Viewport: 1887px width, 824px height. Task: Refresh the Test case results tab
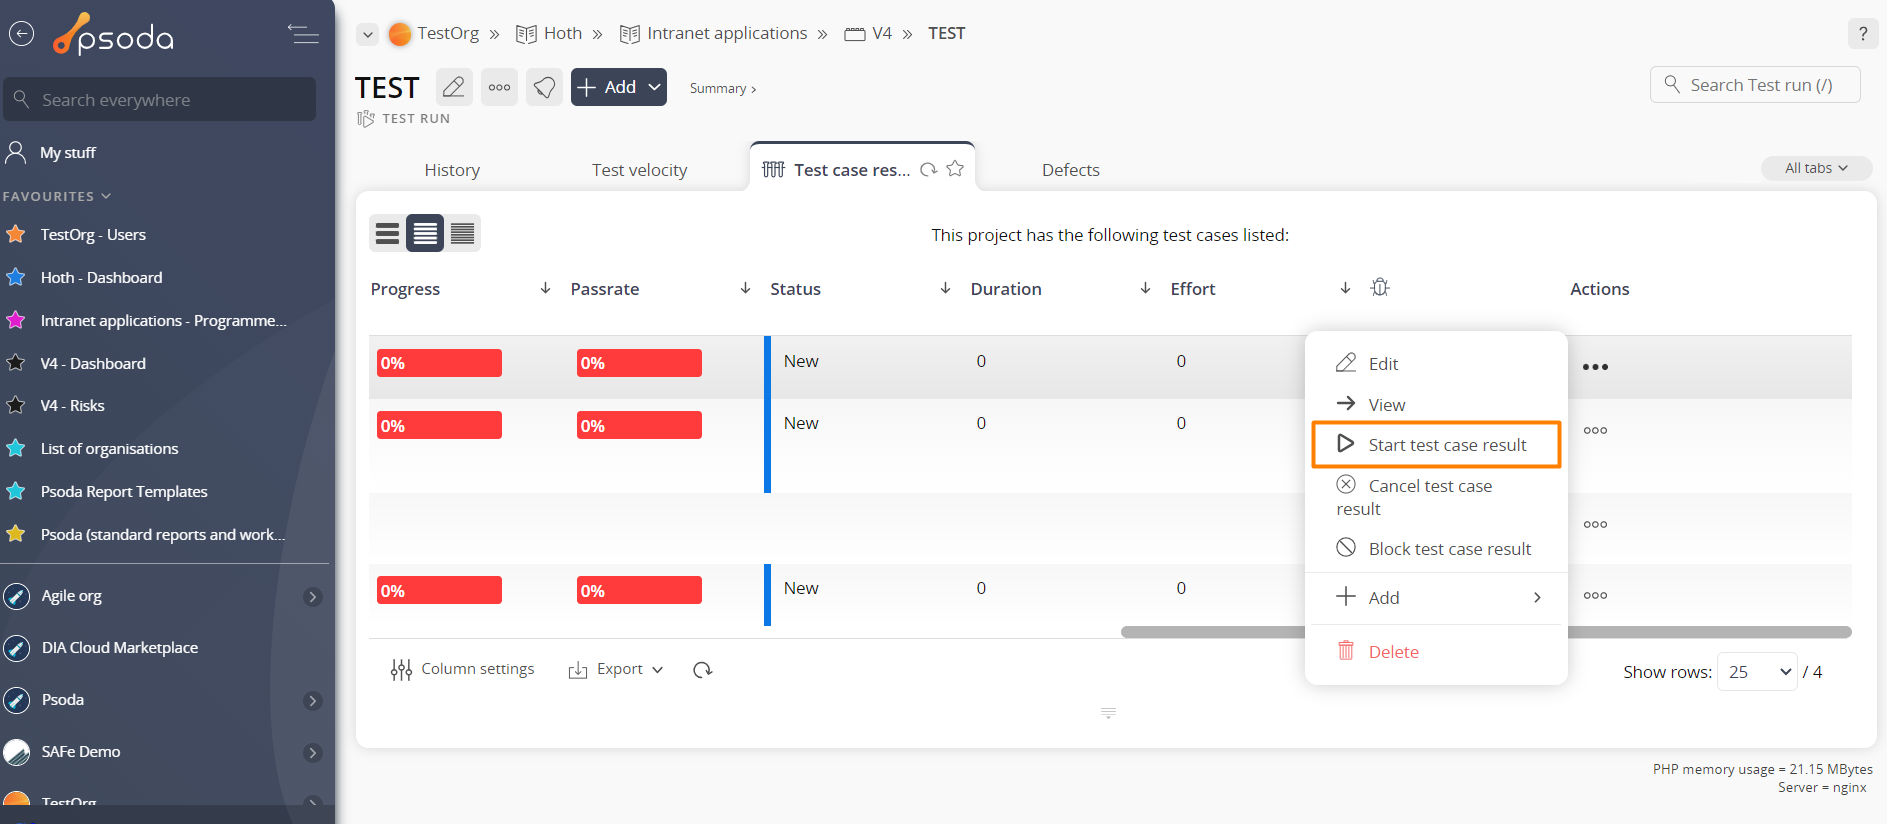click(x=929, y=169)
